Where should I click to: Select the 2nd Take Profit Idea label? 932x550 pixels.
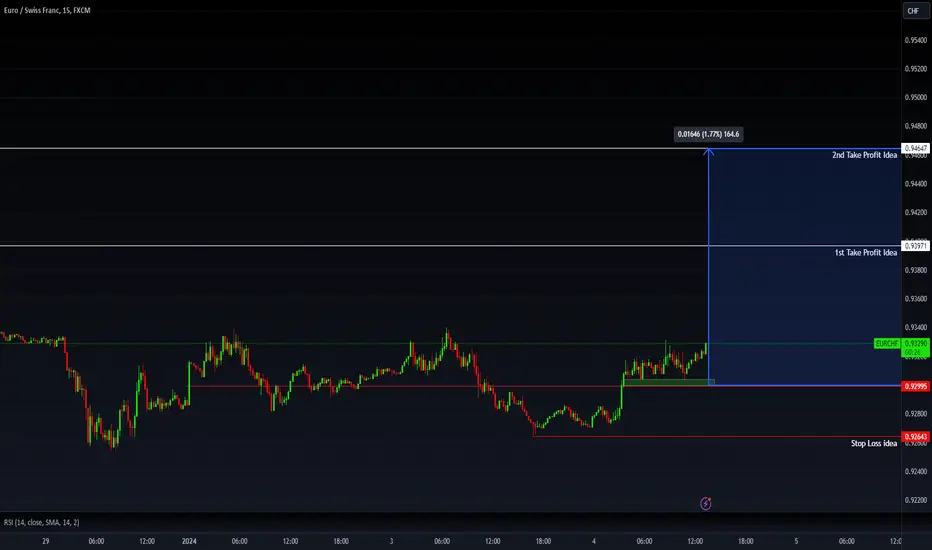(864, 155)
